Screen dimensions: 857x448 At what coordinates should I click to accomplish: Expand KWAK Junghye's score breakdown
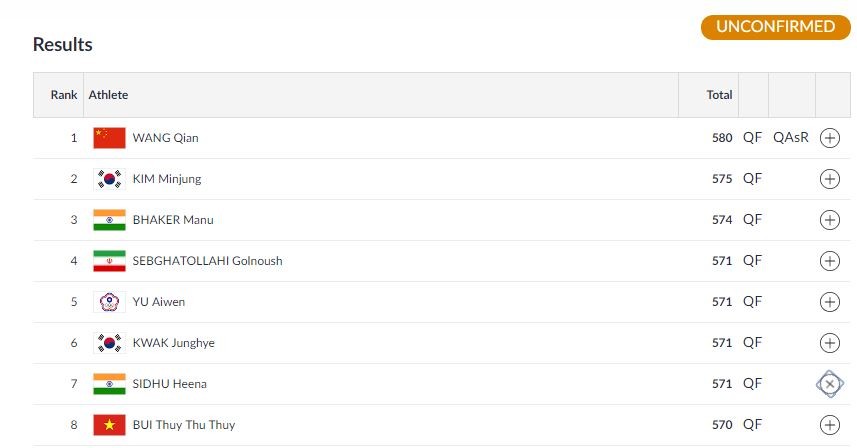830,343
